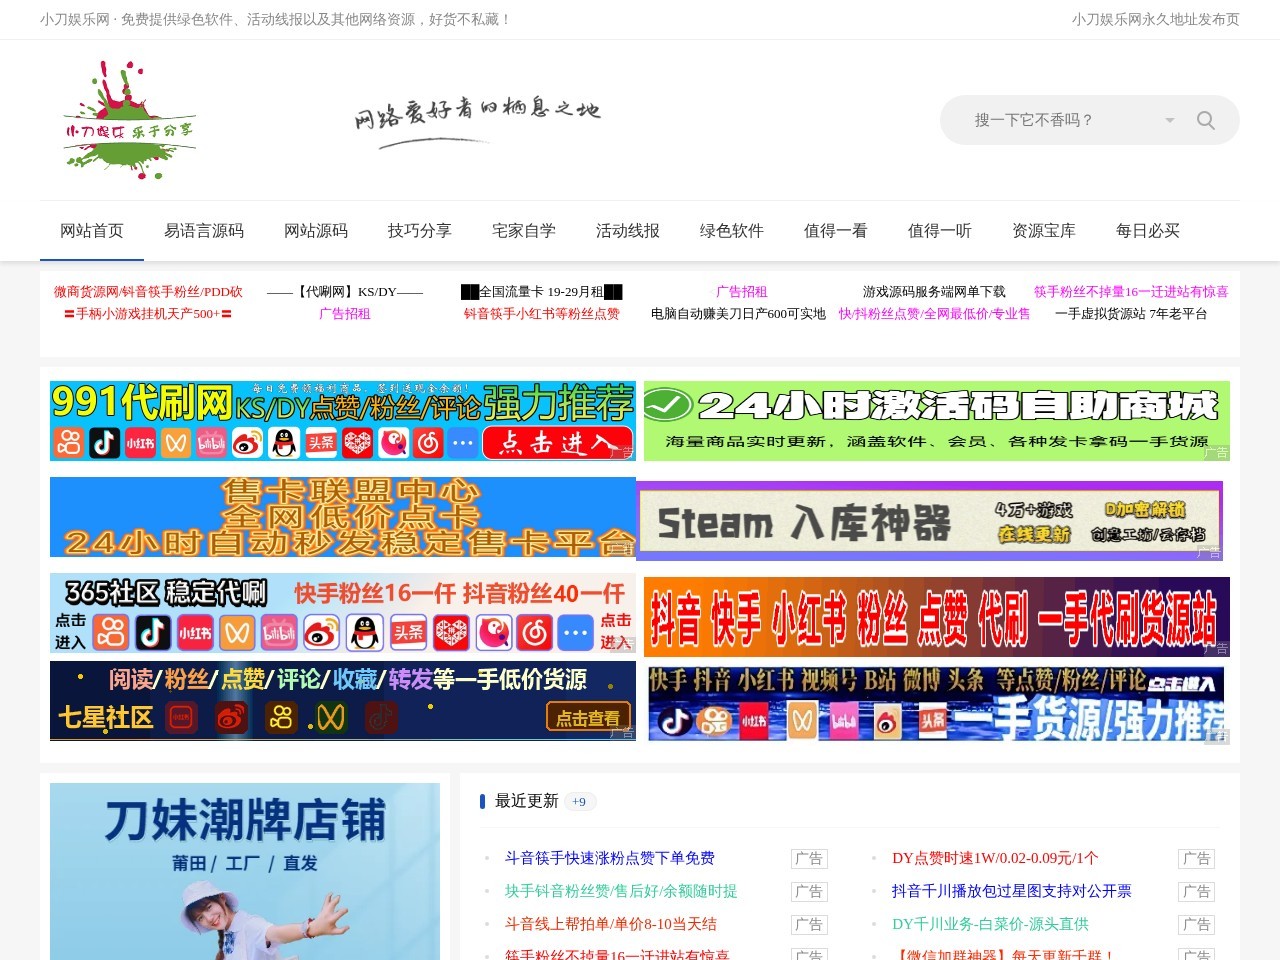This screenshot has width=1280, height=960.
Task: Open 游戏源码服务端网单下载 link
Action: pyautogui.click(x=934, y=292)
